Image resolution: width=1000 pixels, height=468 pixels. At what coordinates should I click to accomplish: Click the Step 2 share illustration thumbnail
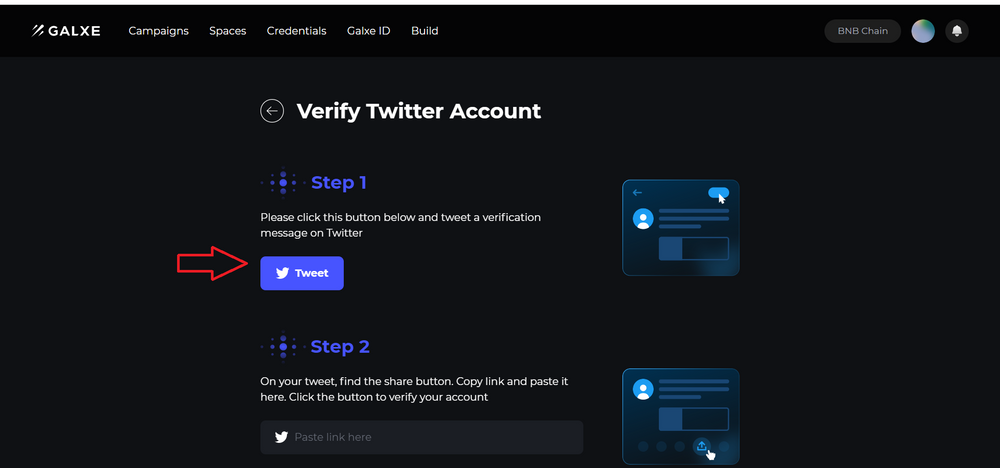pyautogui.click(x=680, y=416)
